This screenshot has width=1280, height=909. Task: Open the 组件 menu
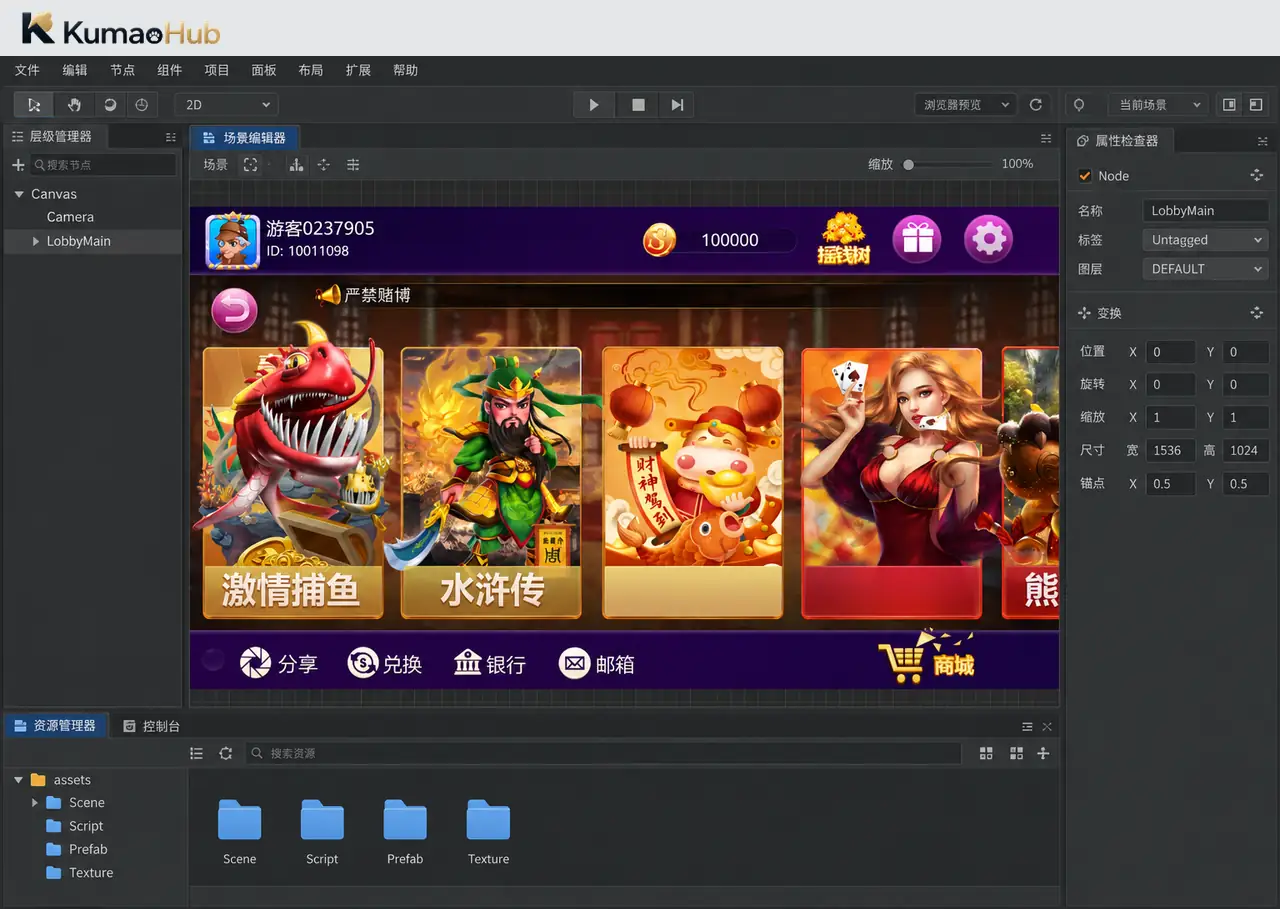click(169, 70)
